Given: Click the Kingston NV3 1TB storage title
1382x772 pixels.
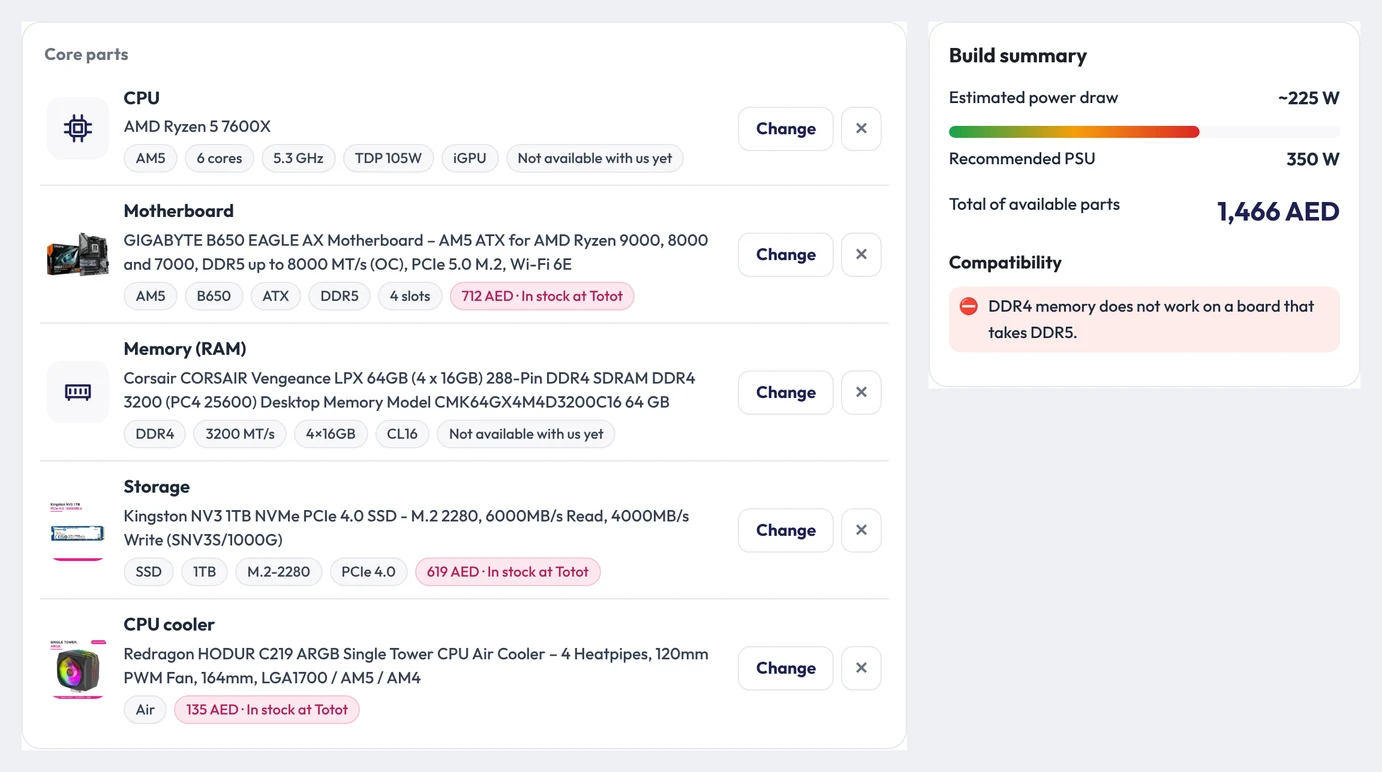Looking at the screenshot, I should 407,529.
